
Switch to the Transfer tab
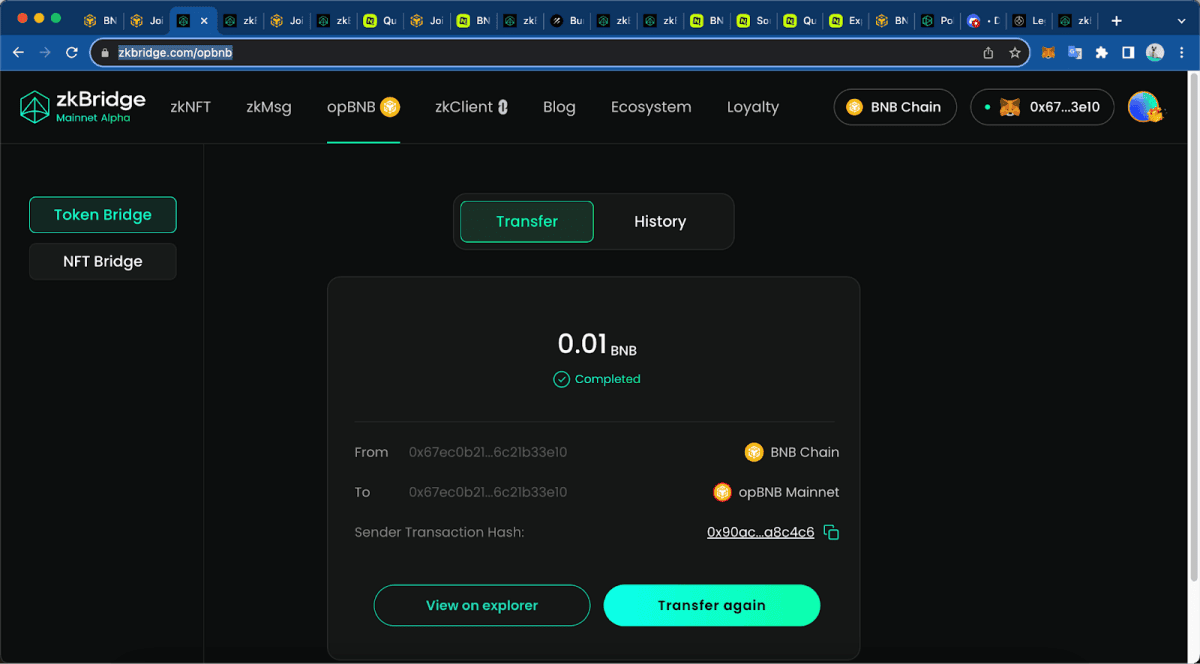coord(527,222)
